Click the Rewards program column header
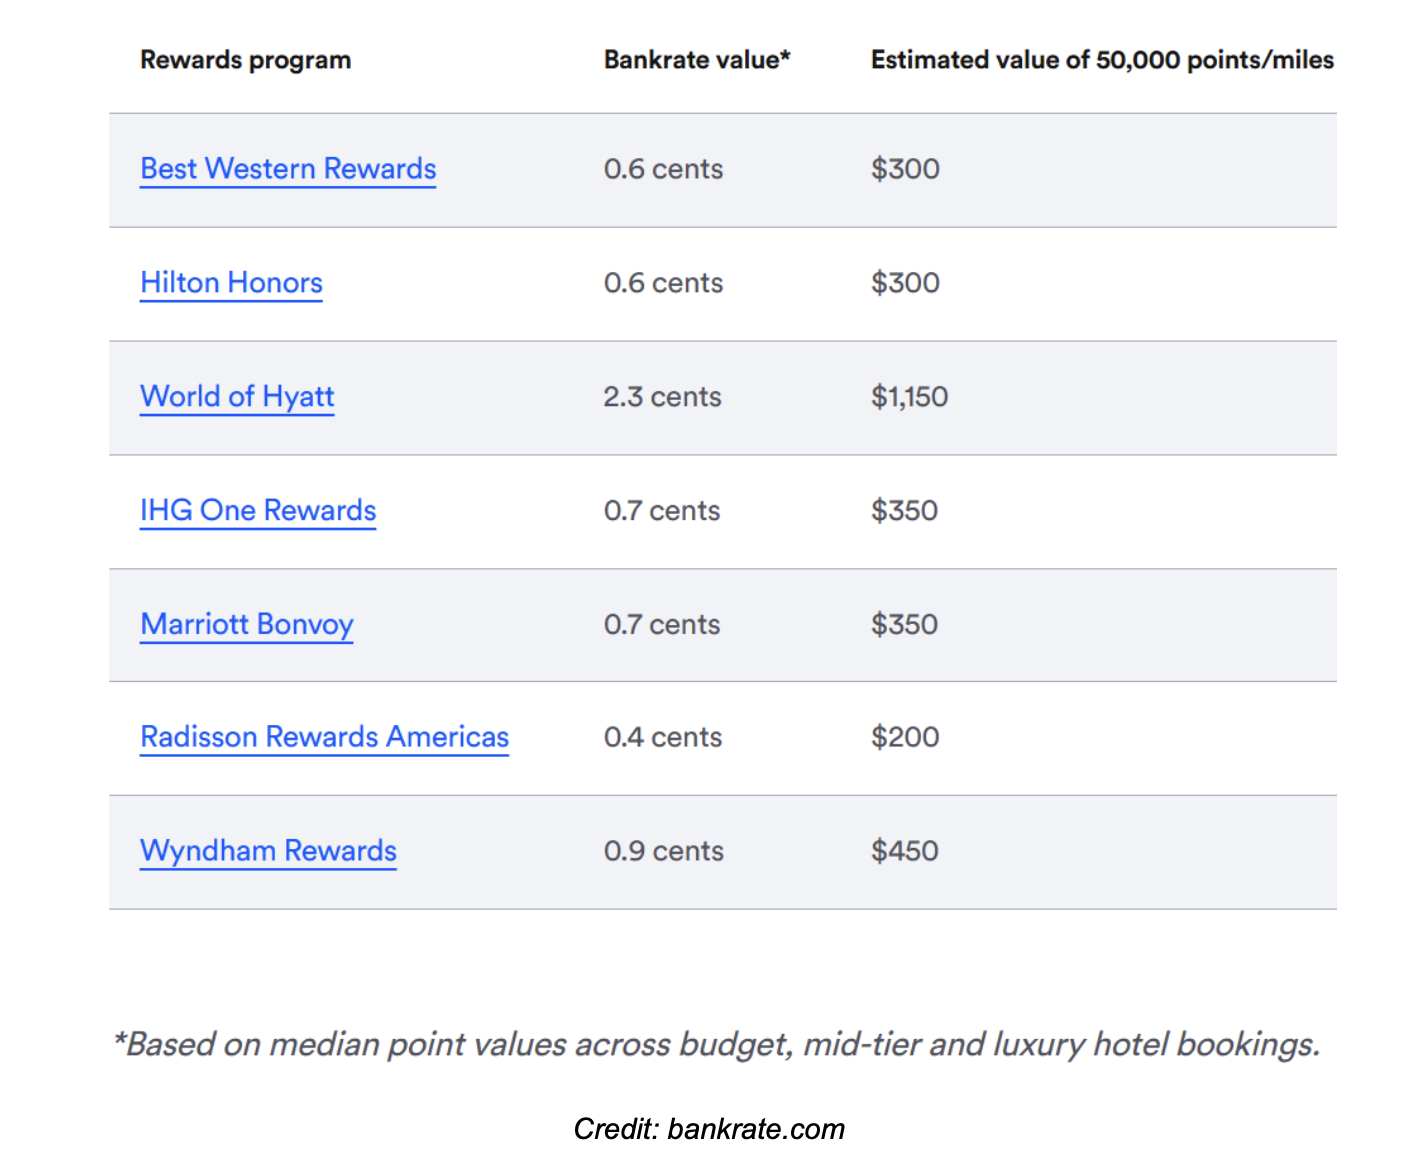Screen dimensions: 1418x1166 click(x=245, y=60)
